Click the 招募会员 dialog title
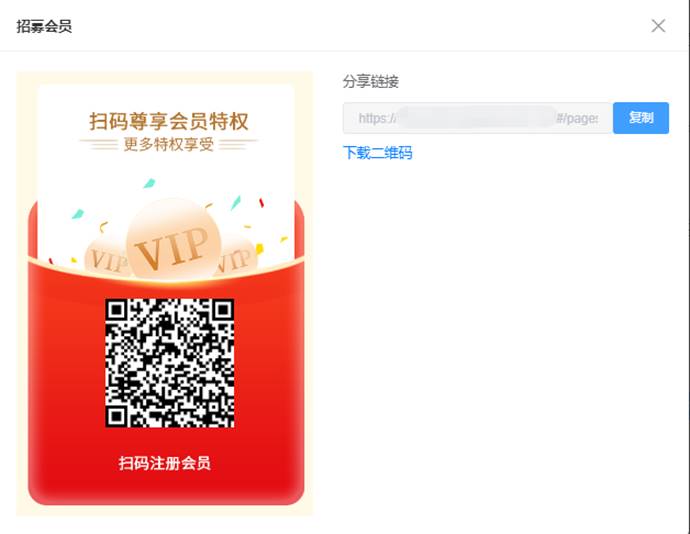 (x=44, y=26)
